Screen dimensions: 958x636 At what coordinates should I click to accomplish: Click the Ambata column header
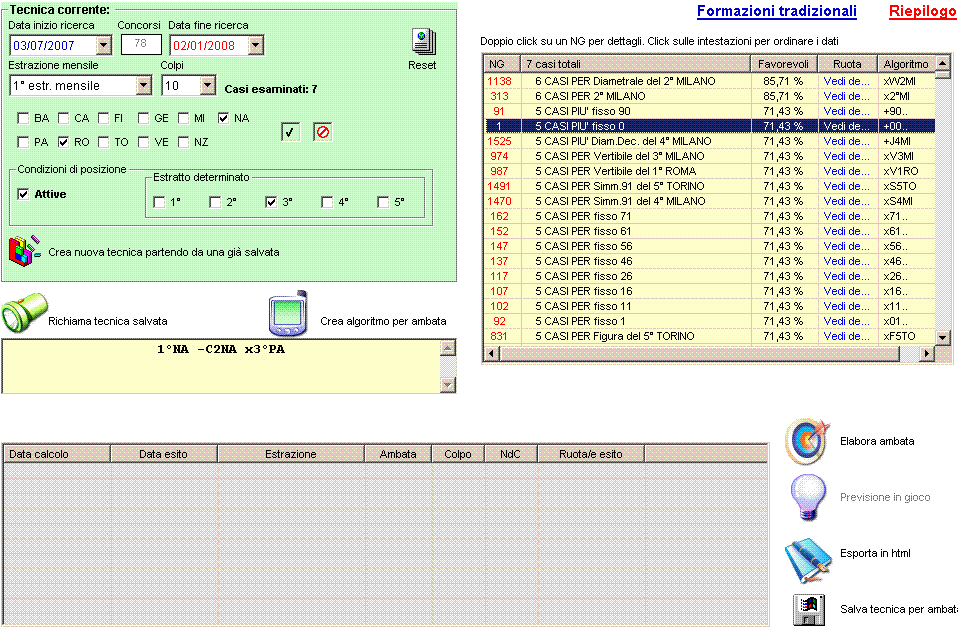pos(398,454)
